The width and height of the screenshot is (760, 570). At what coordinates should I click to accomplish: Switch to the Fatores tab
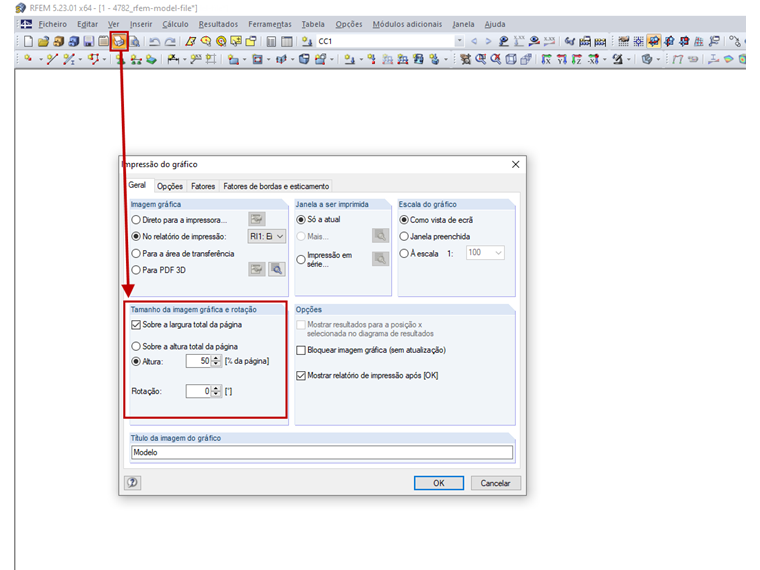[203, 186]
